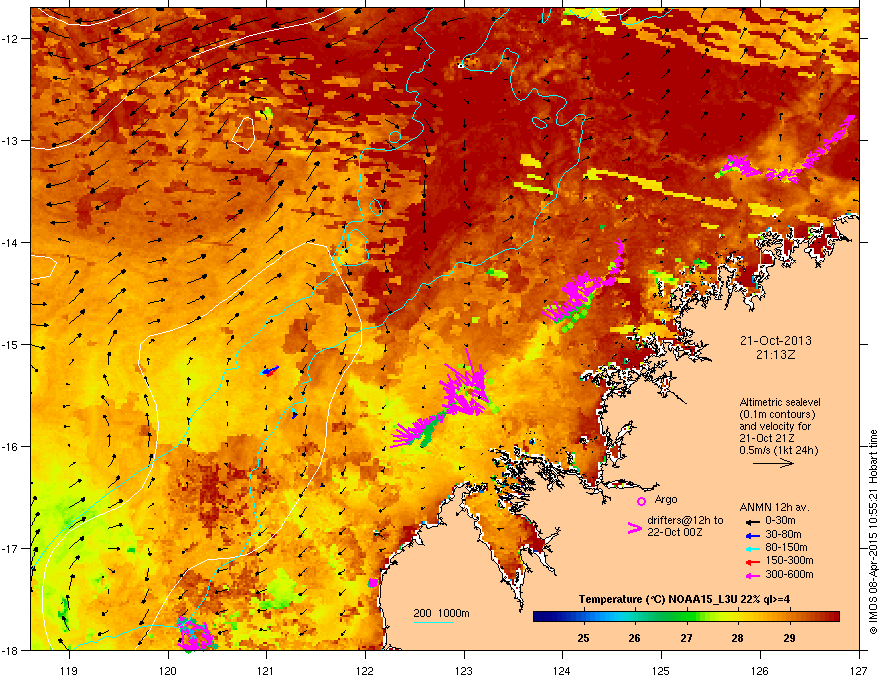The height and width of the screenshot is (680, 880).
Task: Click the '25' color bar tick label
Action: click(x=584, y=638)
